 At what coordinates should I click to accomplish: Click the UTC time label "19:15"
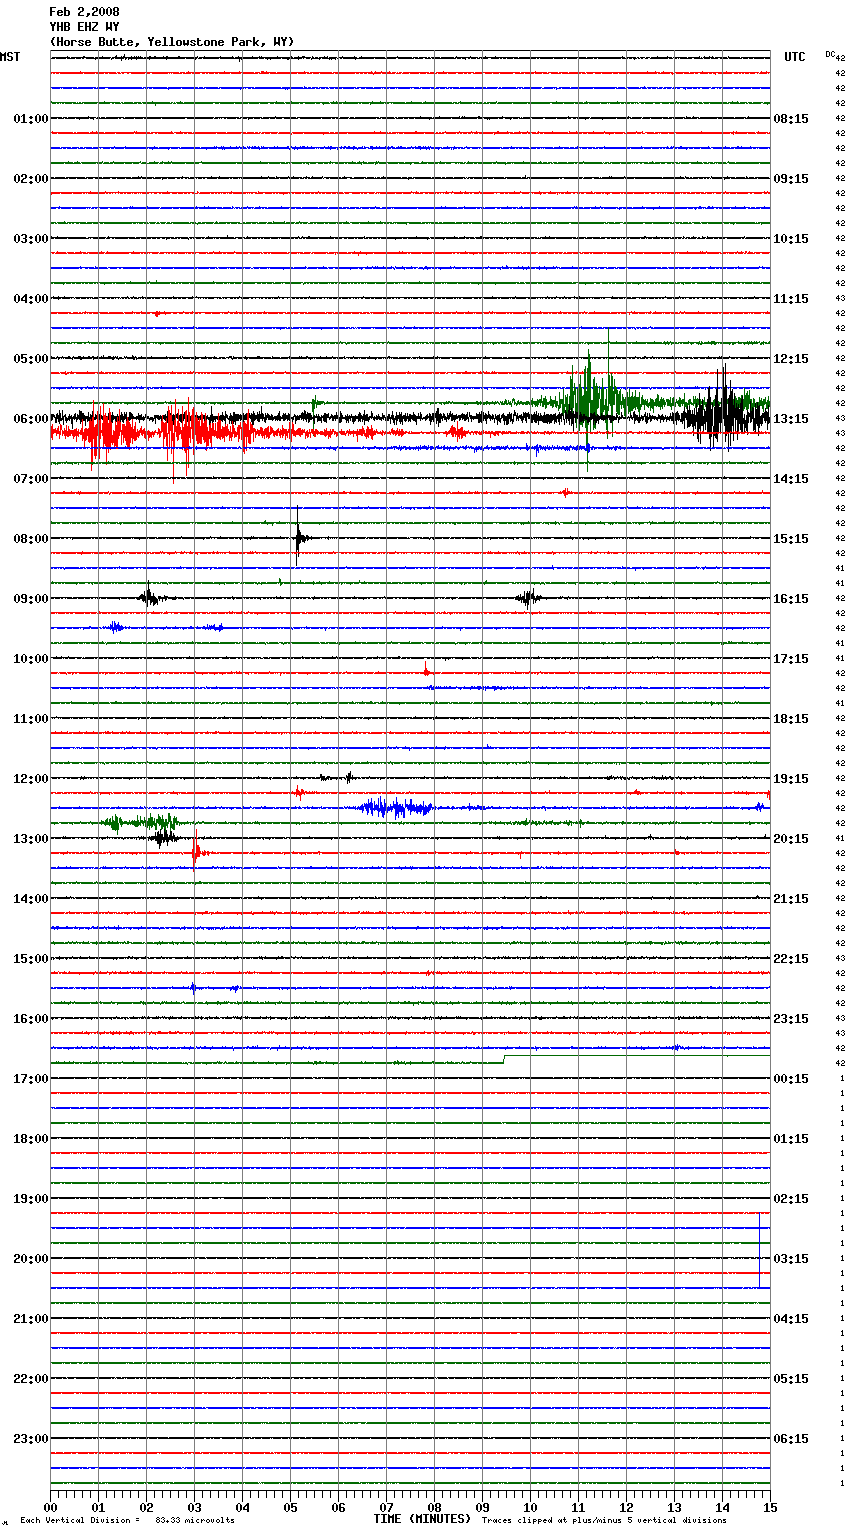[x=791, y=779]
